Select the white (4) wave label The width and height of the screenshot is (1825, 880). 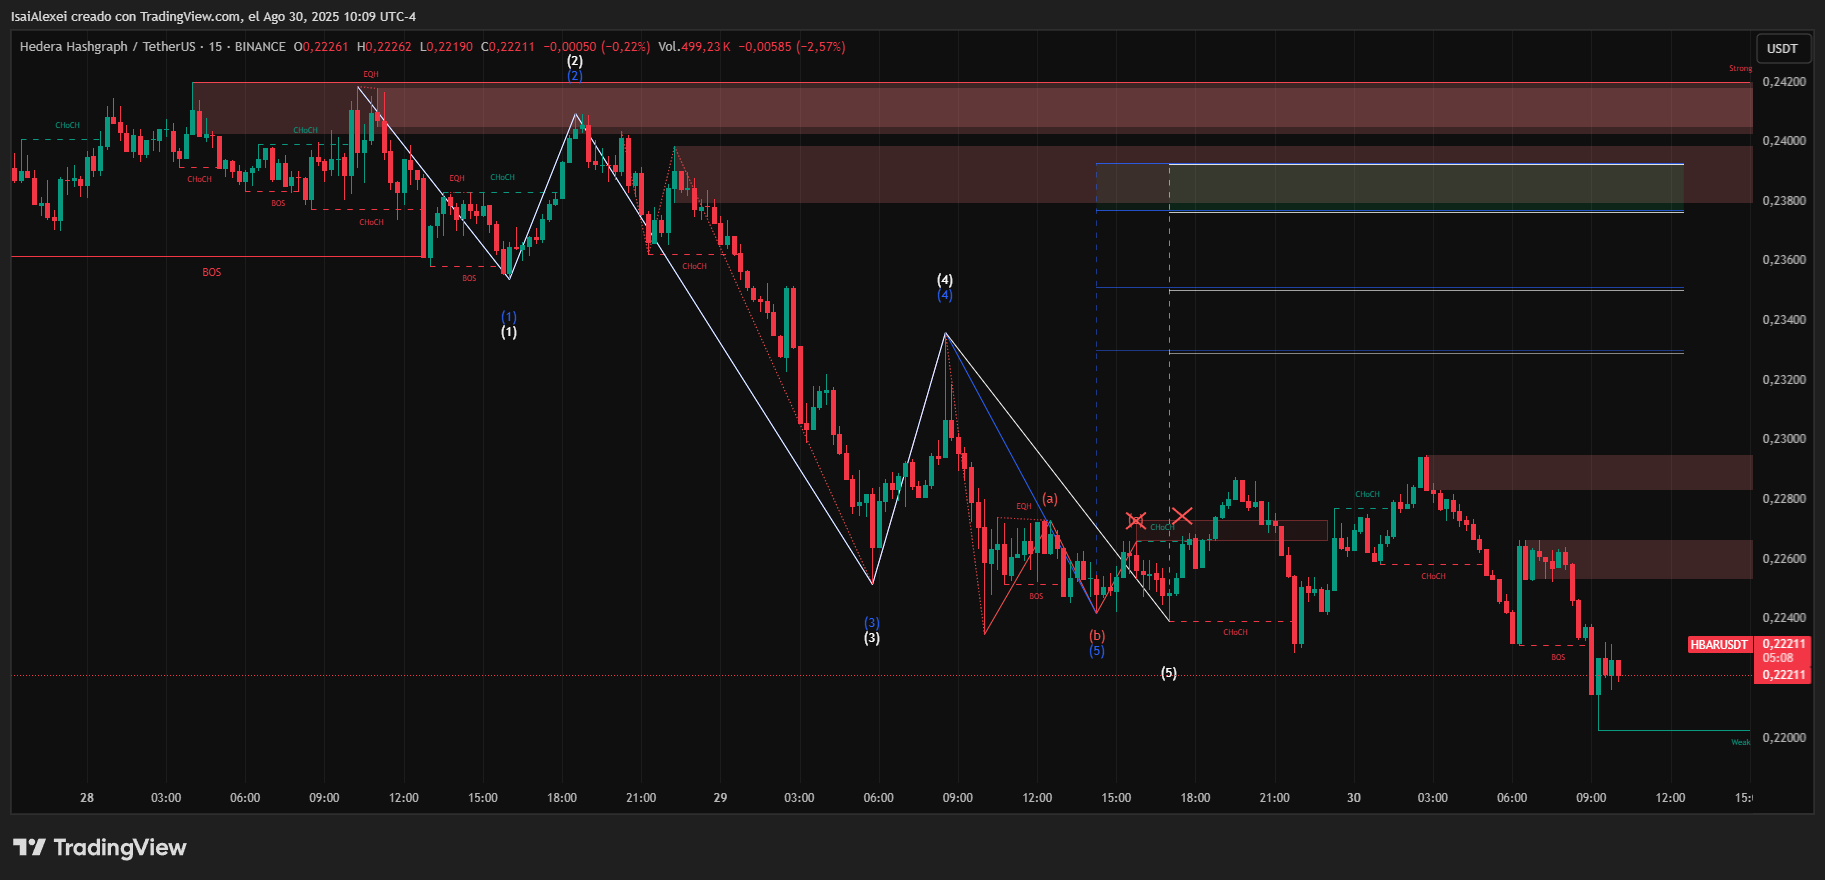click(x=944, y=280)
